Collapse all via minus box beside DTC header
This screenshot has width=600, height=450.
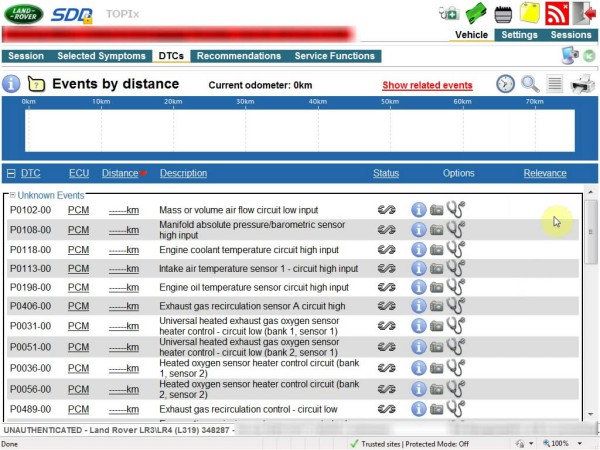[x=10, y=174]
